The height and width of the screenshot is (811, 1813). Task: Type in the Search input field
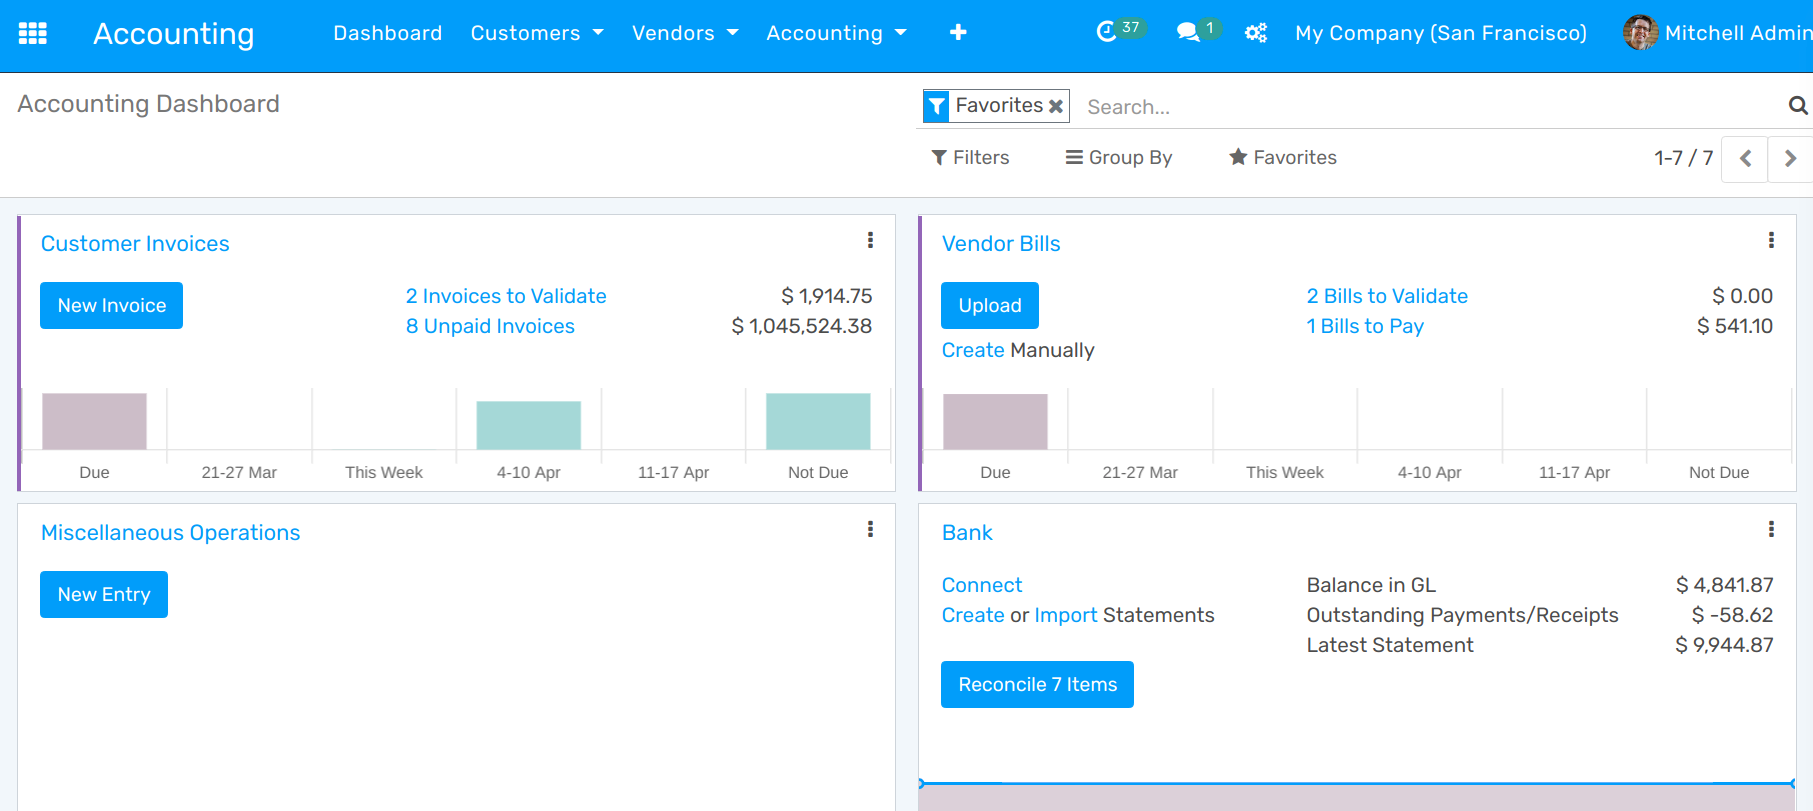(x=1430, y=107)
